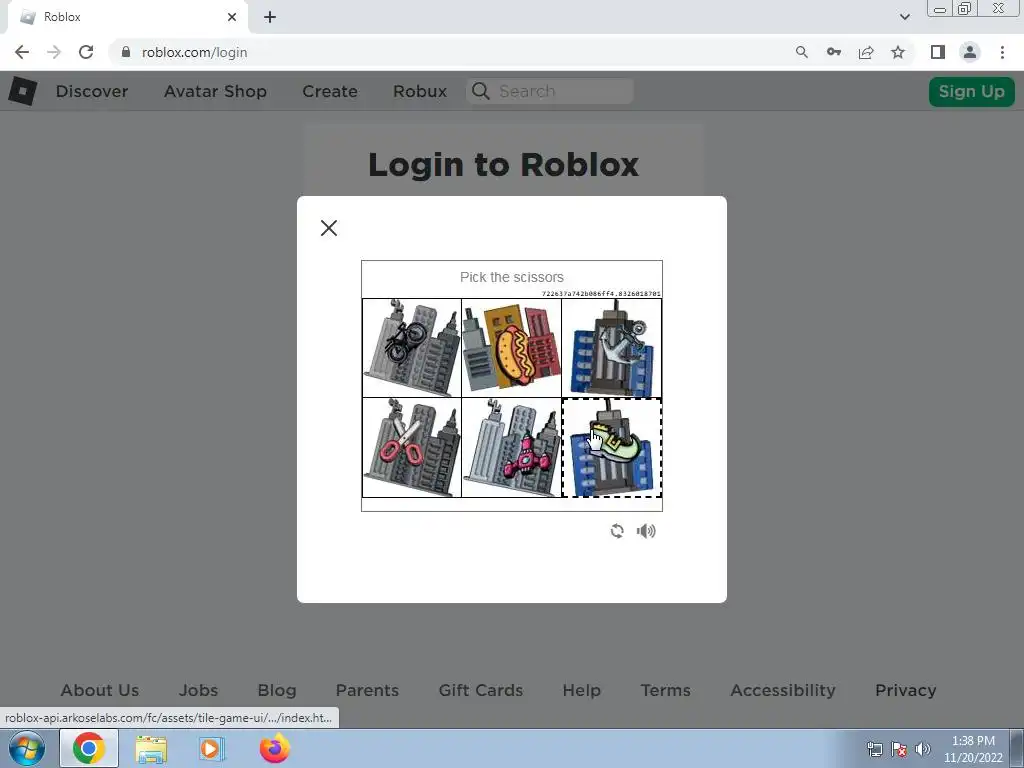
Task: Pick the bicycle image tile
Action: 412,348
